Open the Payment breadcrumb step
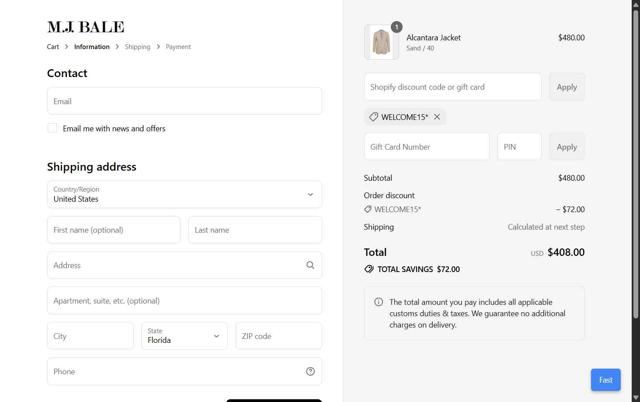This screenshot has height=402, width=640. click(178, 47)
